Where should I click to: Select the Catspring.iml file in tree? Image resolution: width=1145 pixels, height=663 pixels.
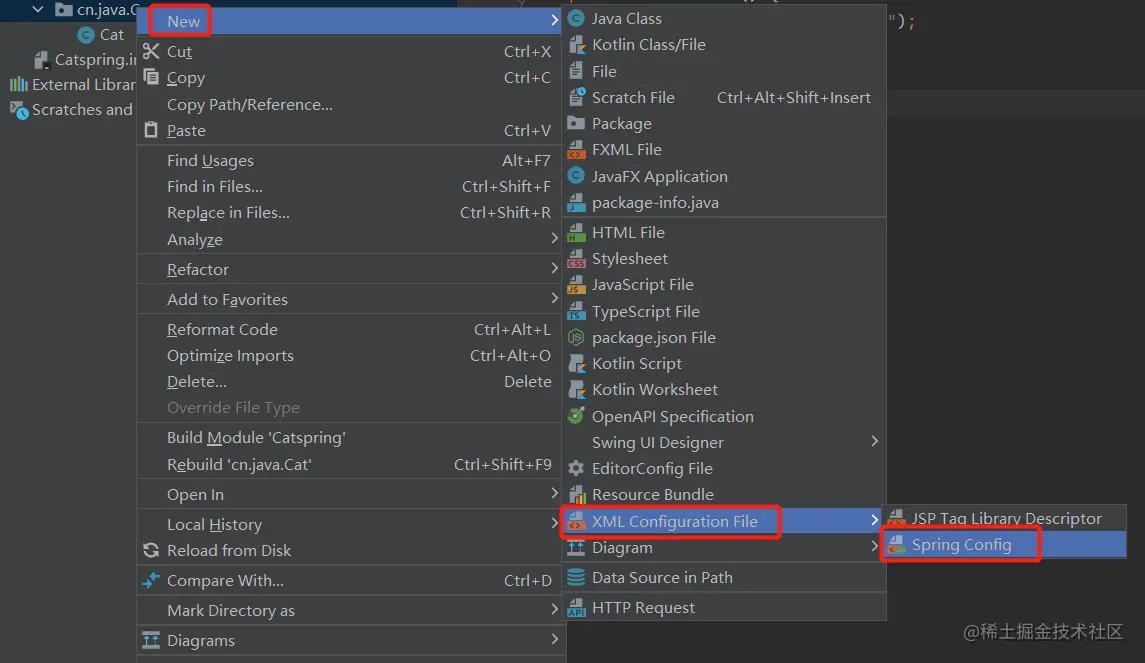(x=85, y=60)
